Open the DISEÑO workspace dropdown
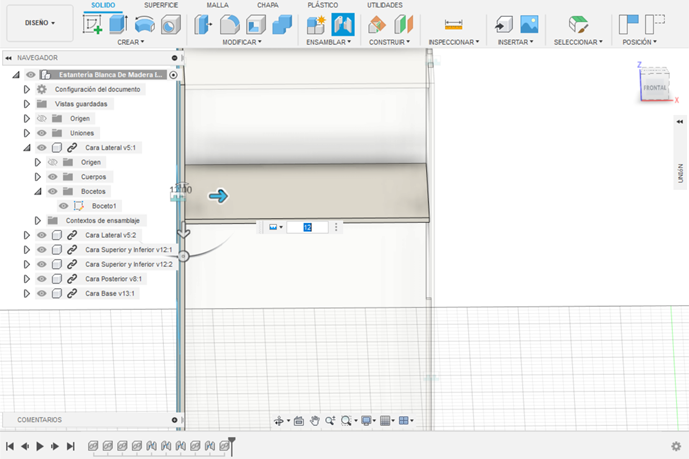689x459 pixels. pyautogui.click(x=39, y=22)
